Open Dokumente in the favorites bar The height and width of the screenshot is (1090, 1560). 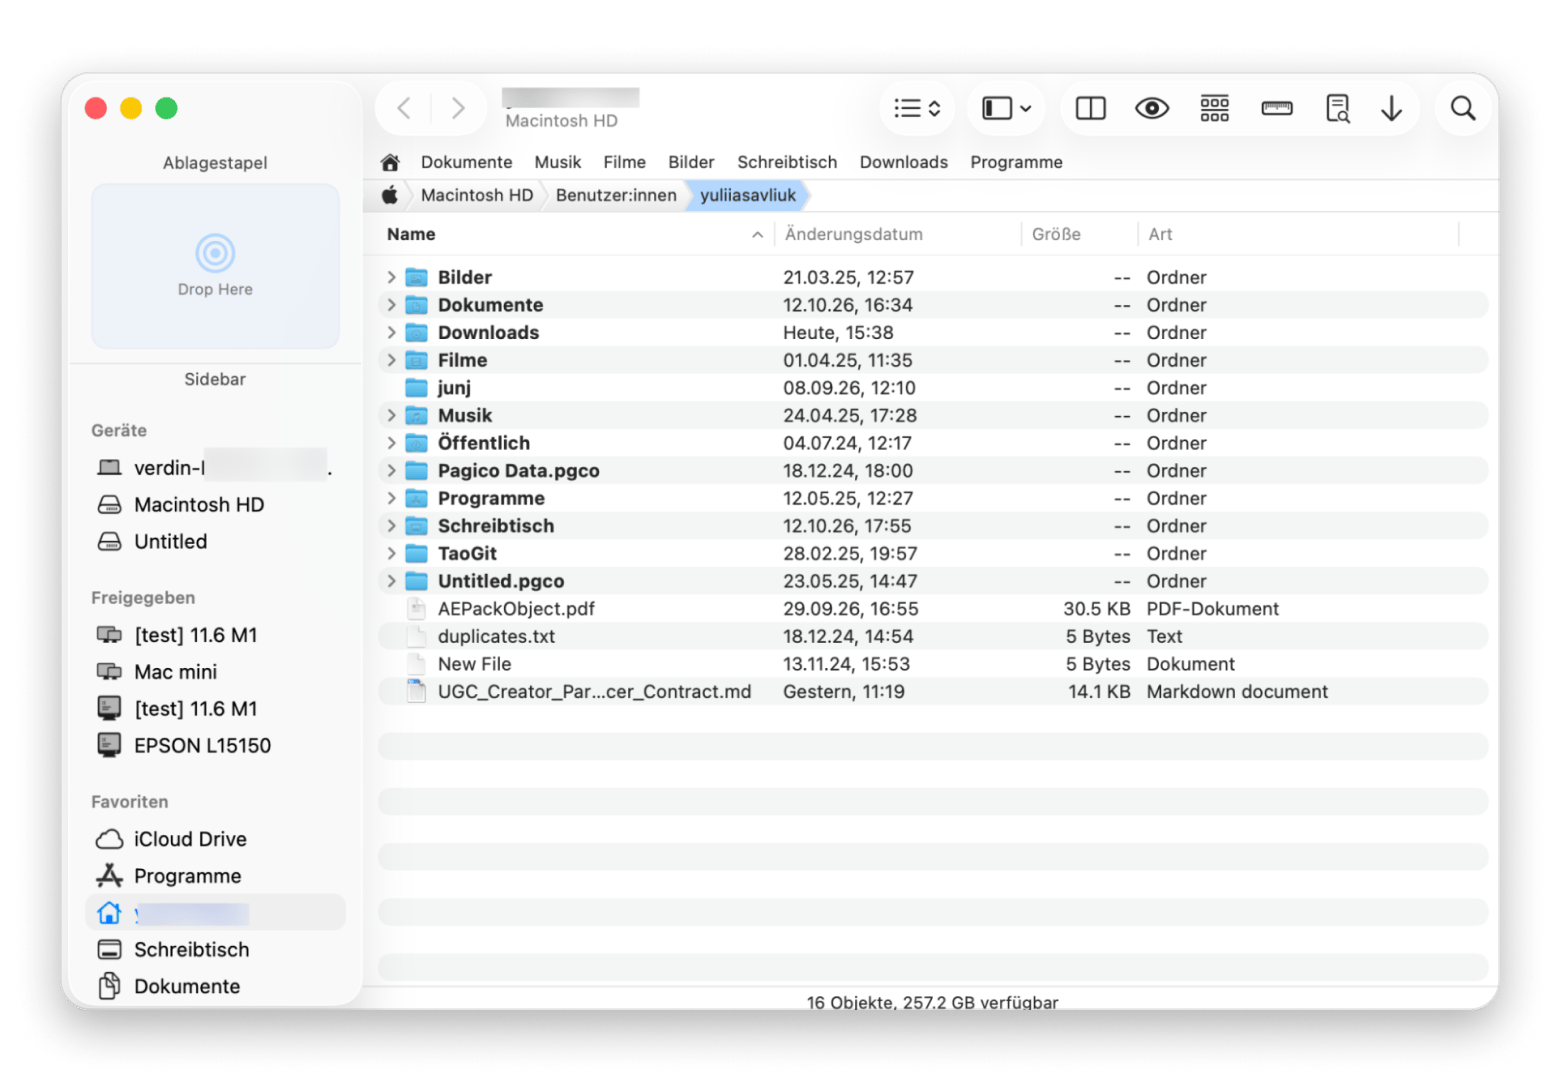(x=466, y=162)
